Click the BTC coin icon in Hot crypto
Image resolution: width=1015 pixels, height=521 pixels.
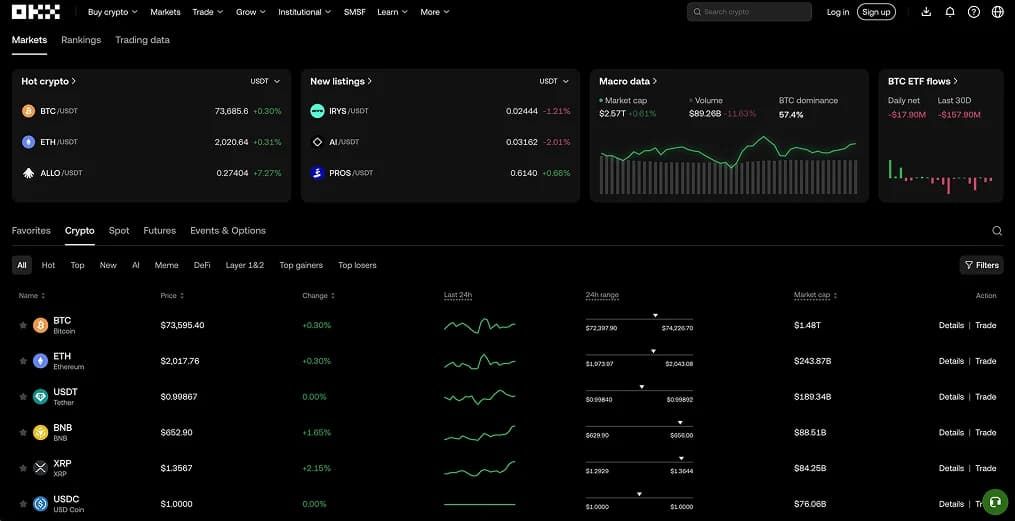pos(28,111)
